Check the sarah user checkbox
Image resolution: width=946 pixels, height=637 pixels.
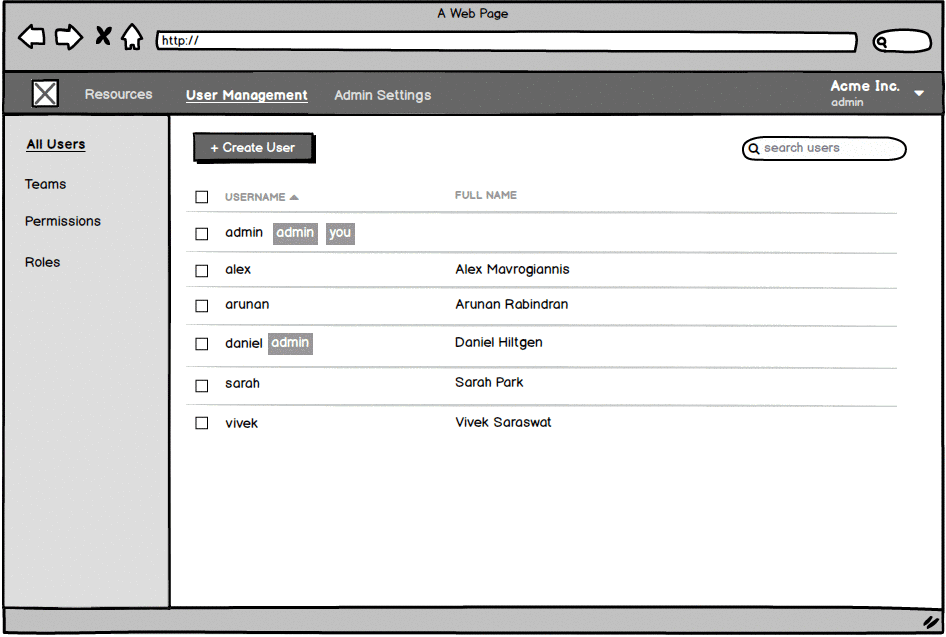pyautogui.click(x=202, y=385)
